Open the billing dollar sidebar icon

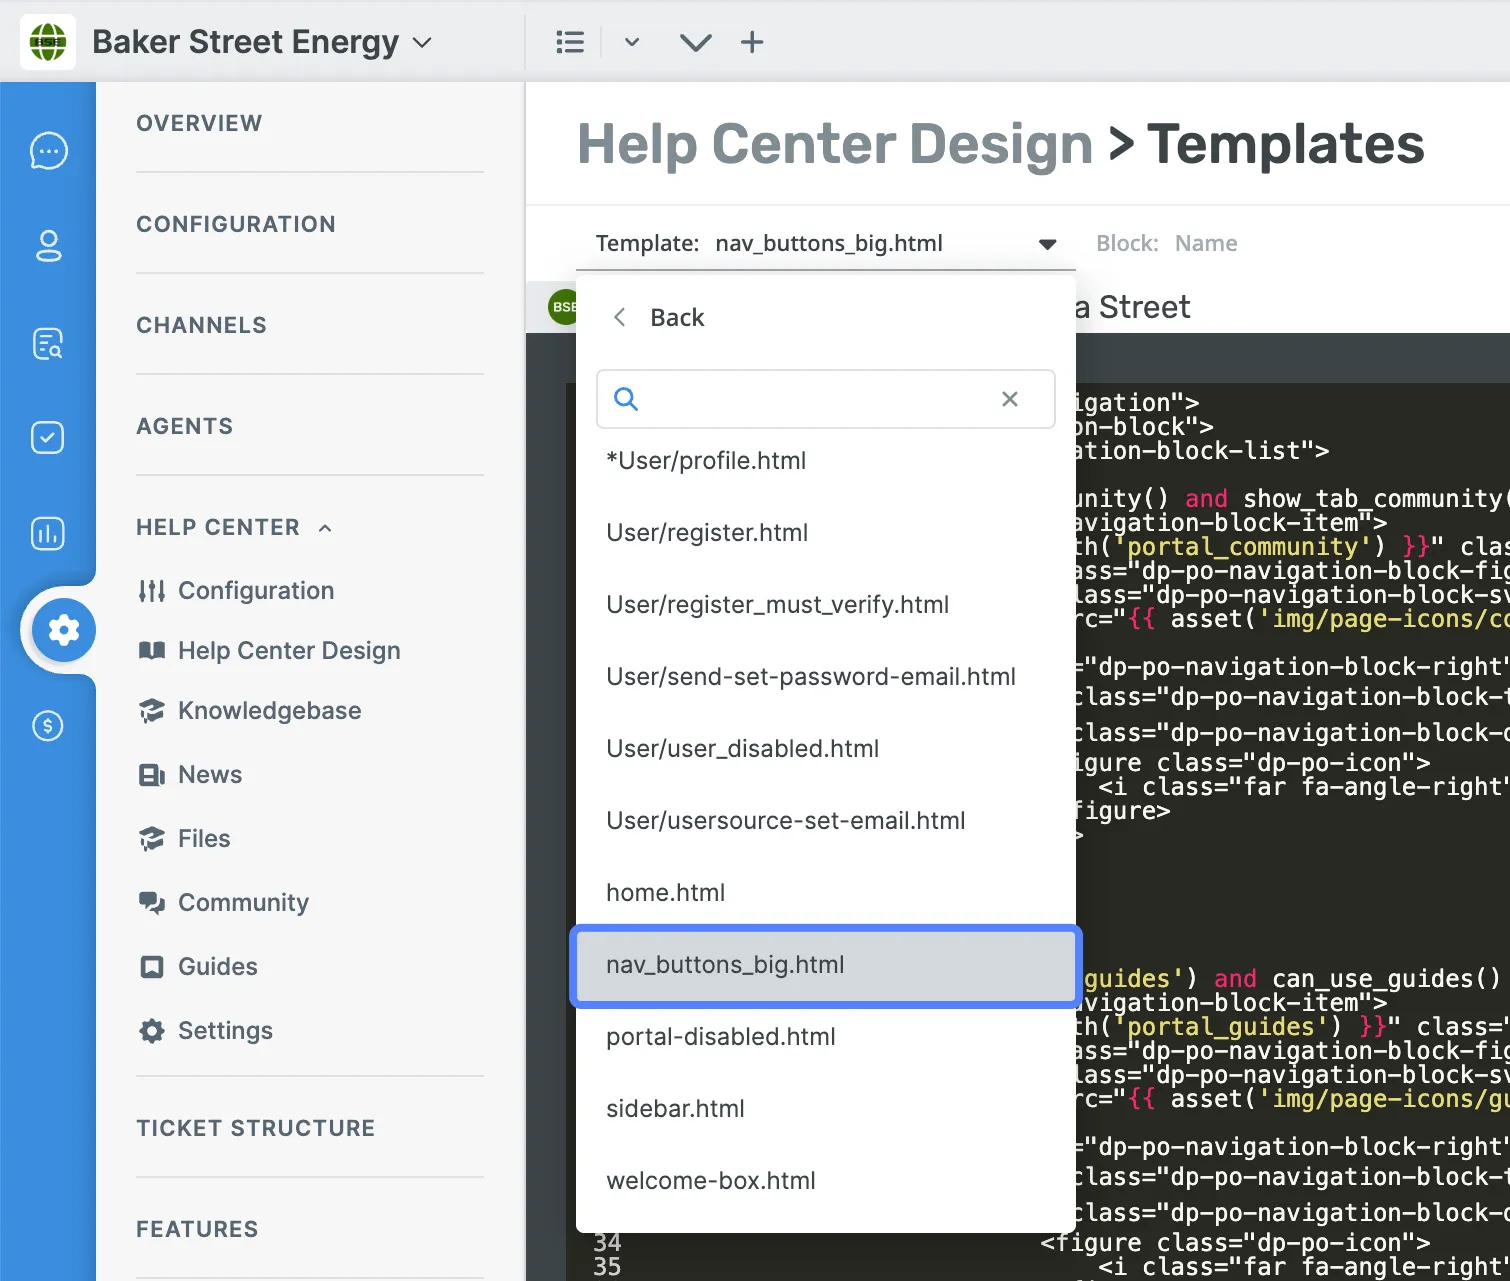click(48, 726)
